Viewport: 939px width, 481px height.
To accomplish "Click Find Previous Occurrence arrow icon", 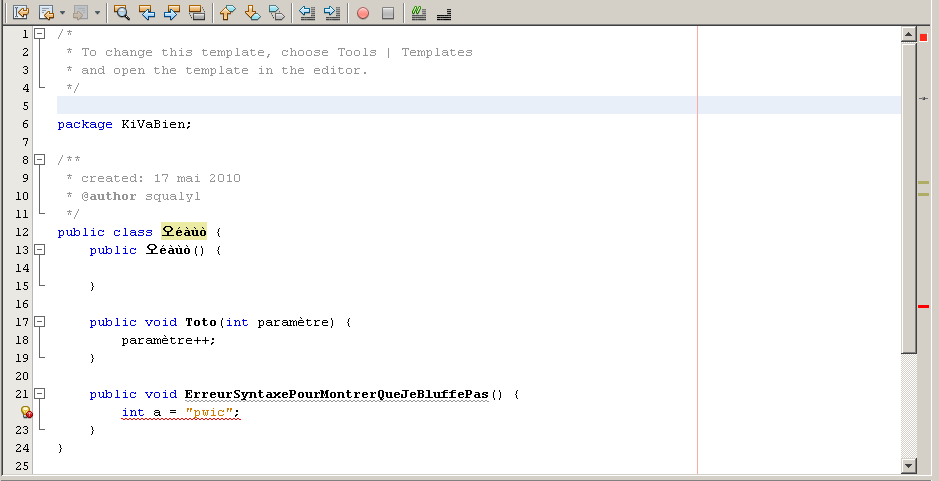I will point(147,13).
